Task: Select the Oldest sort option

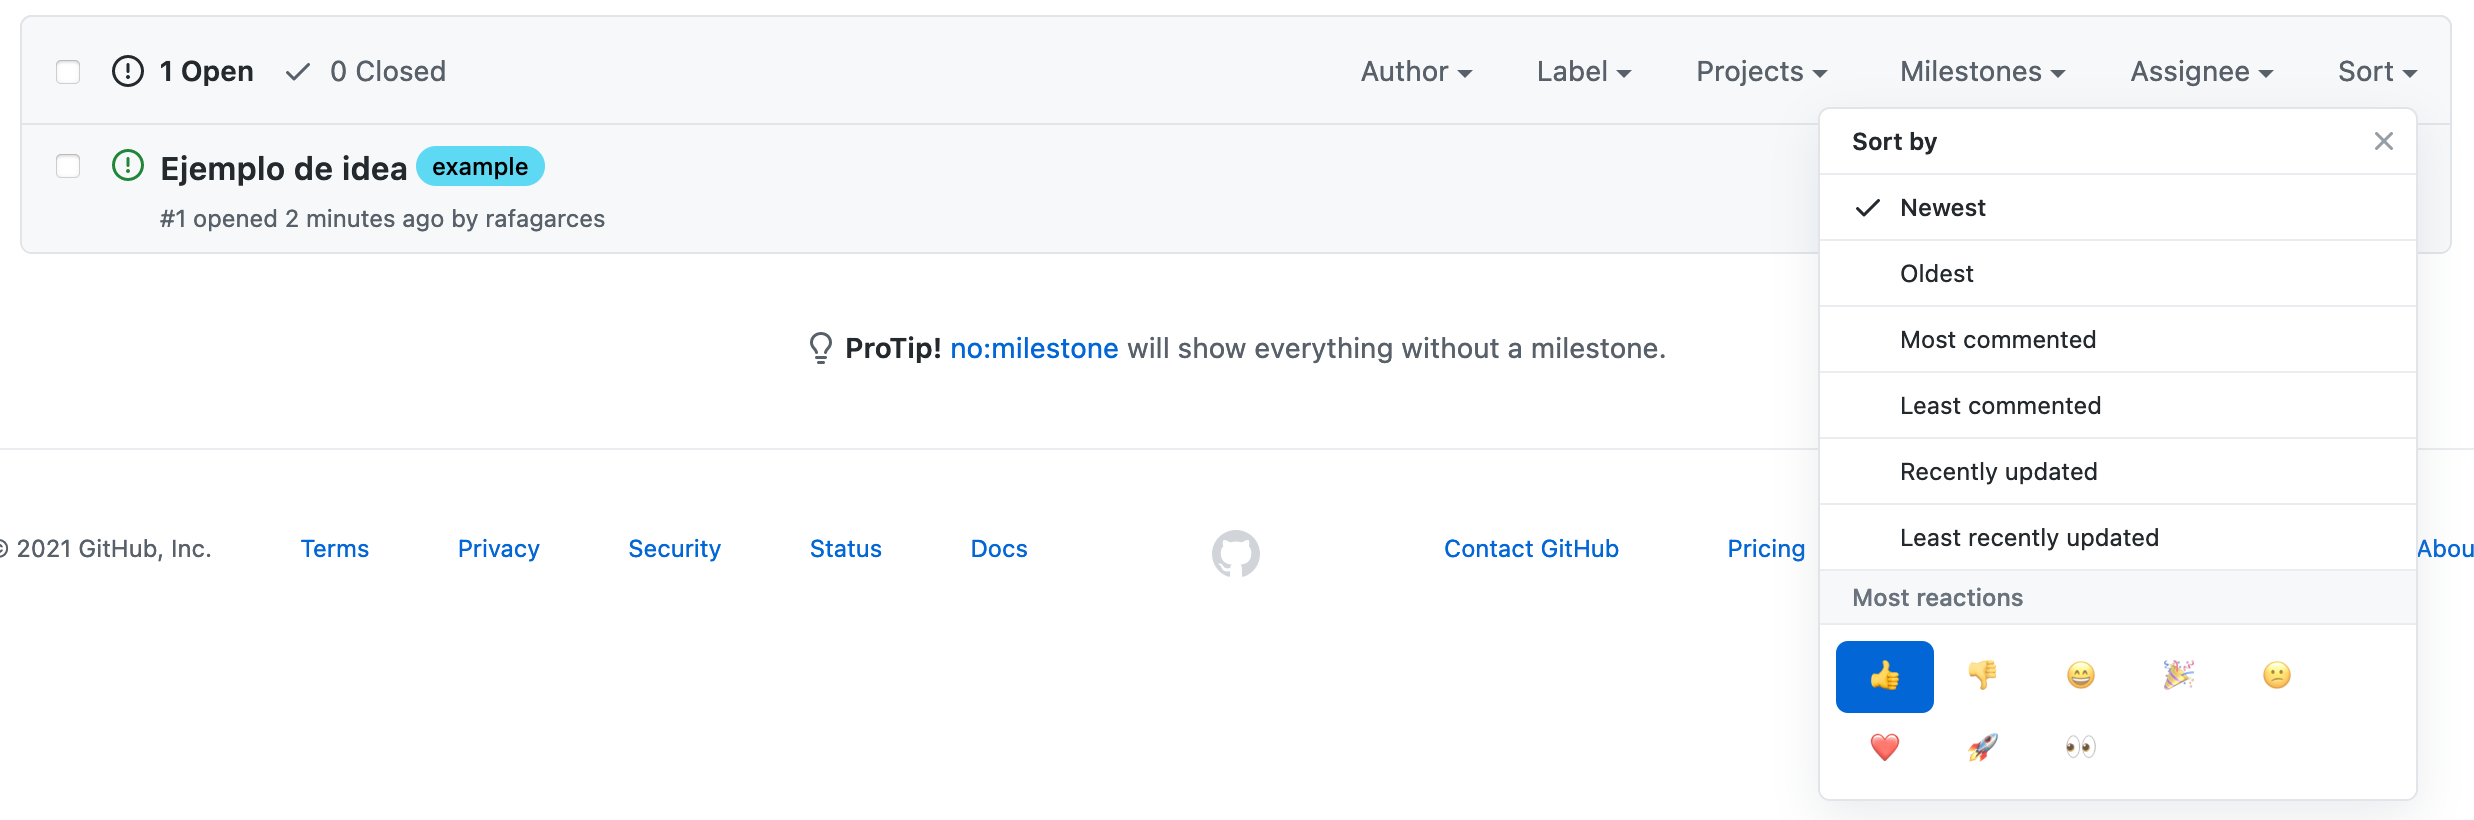Action: pyautogui.click(x=1936, y=273)
